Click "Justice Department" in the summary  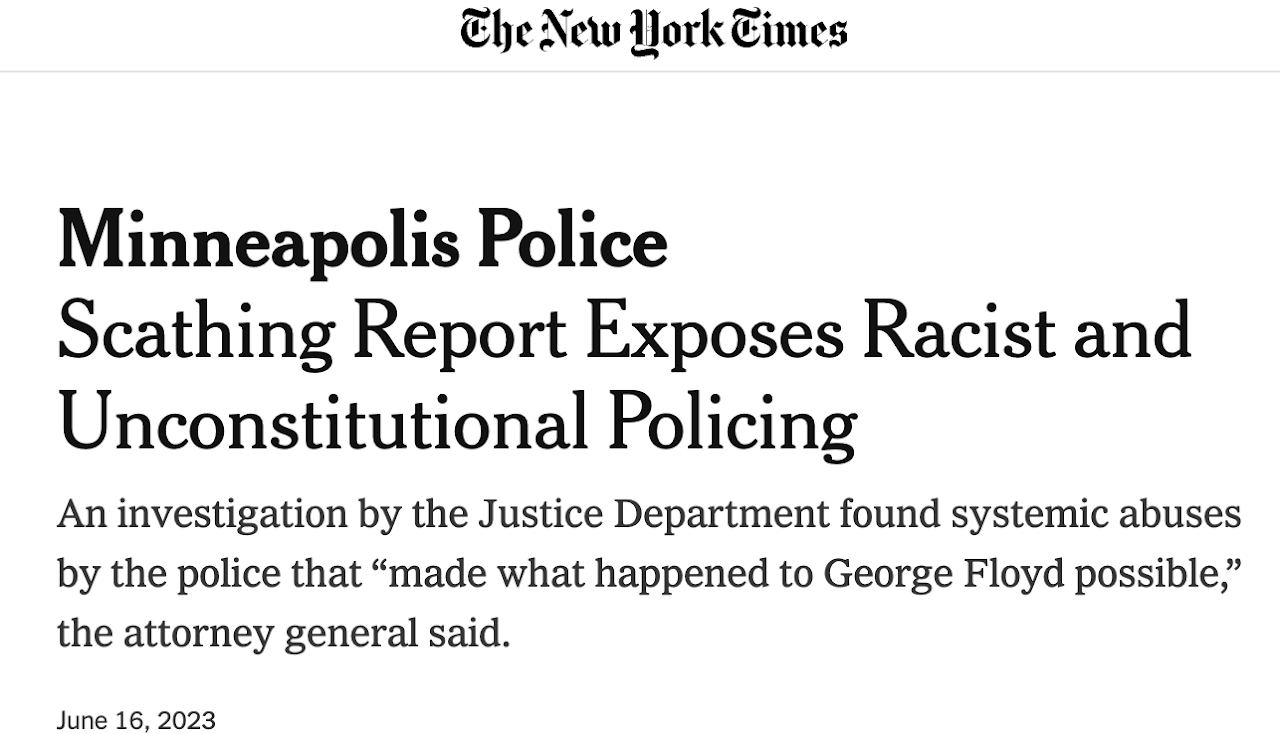coord(653,514)
